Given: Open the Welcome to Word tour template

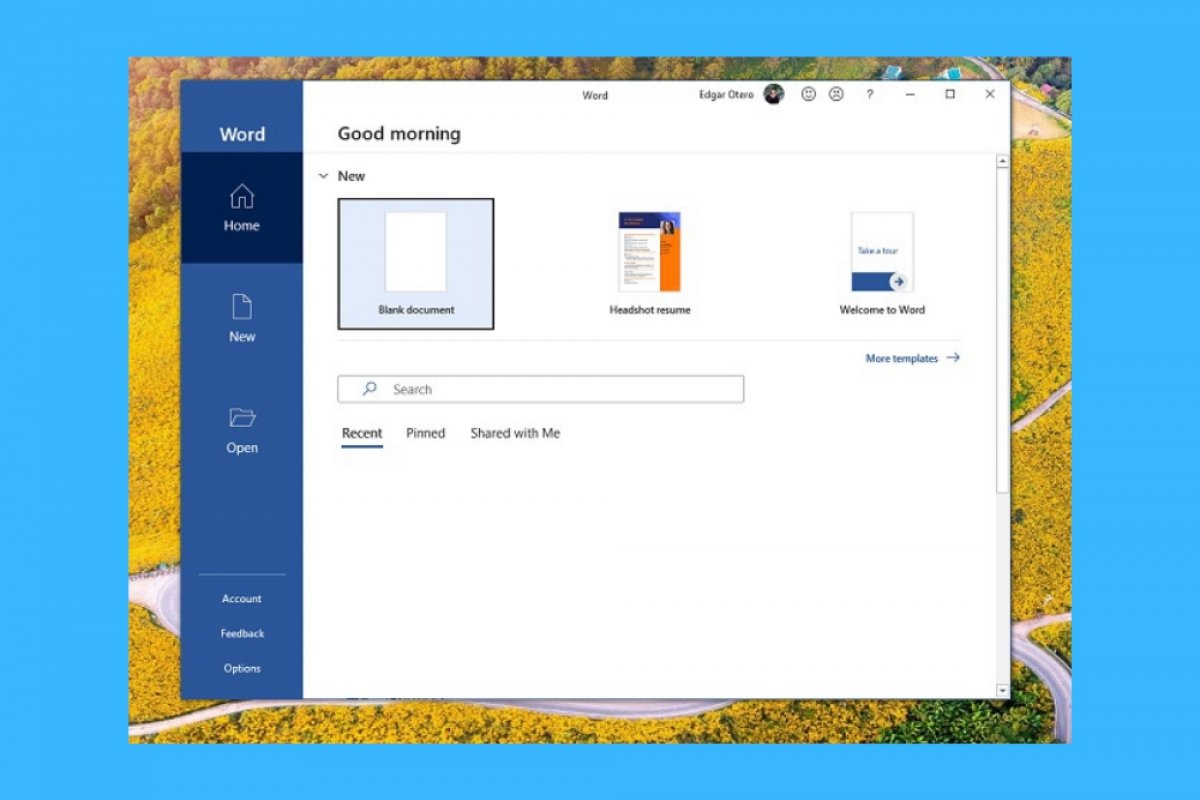Looking at the screenshot, I should [x=882, y=264].
